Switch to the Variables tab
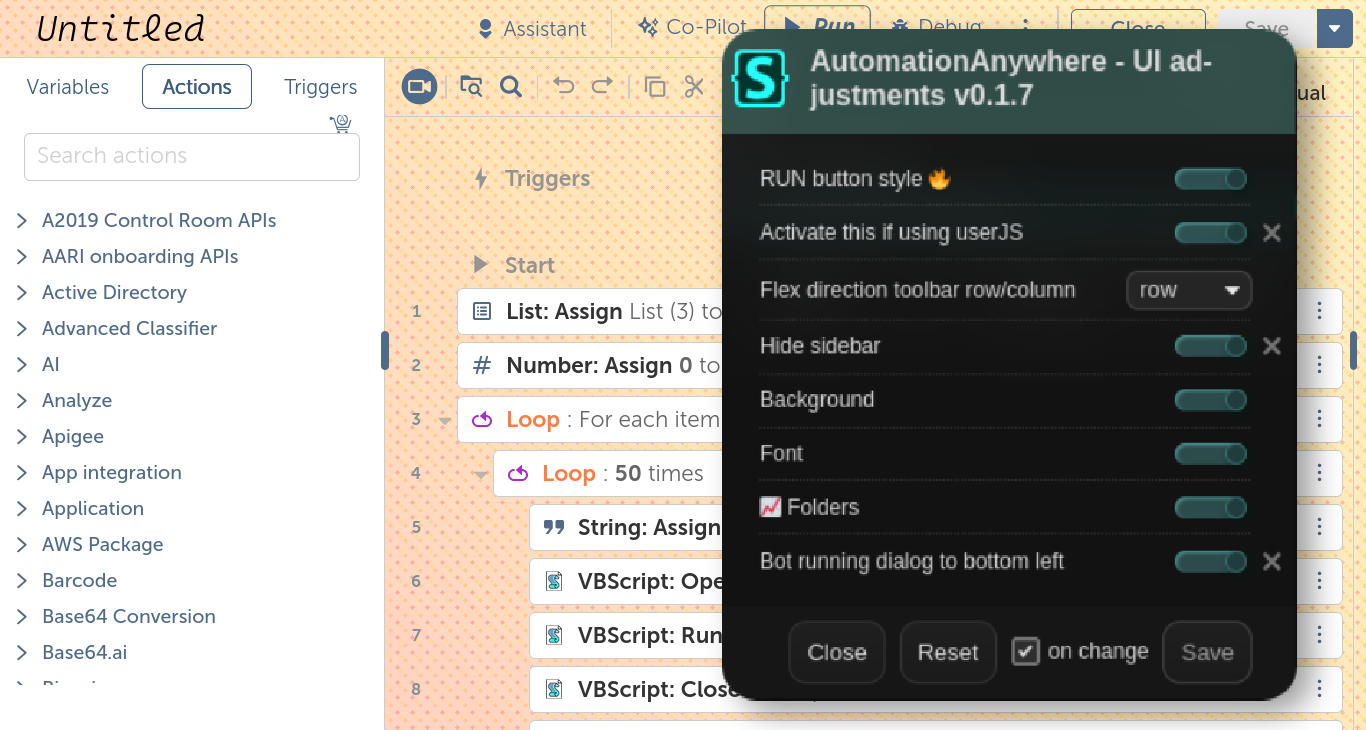1366x730 pixels. [x=68, y=87]
